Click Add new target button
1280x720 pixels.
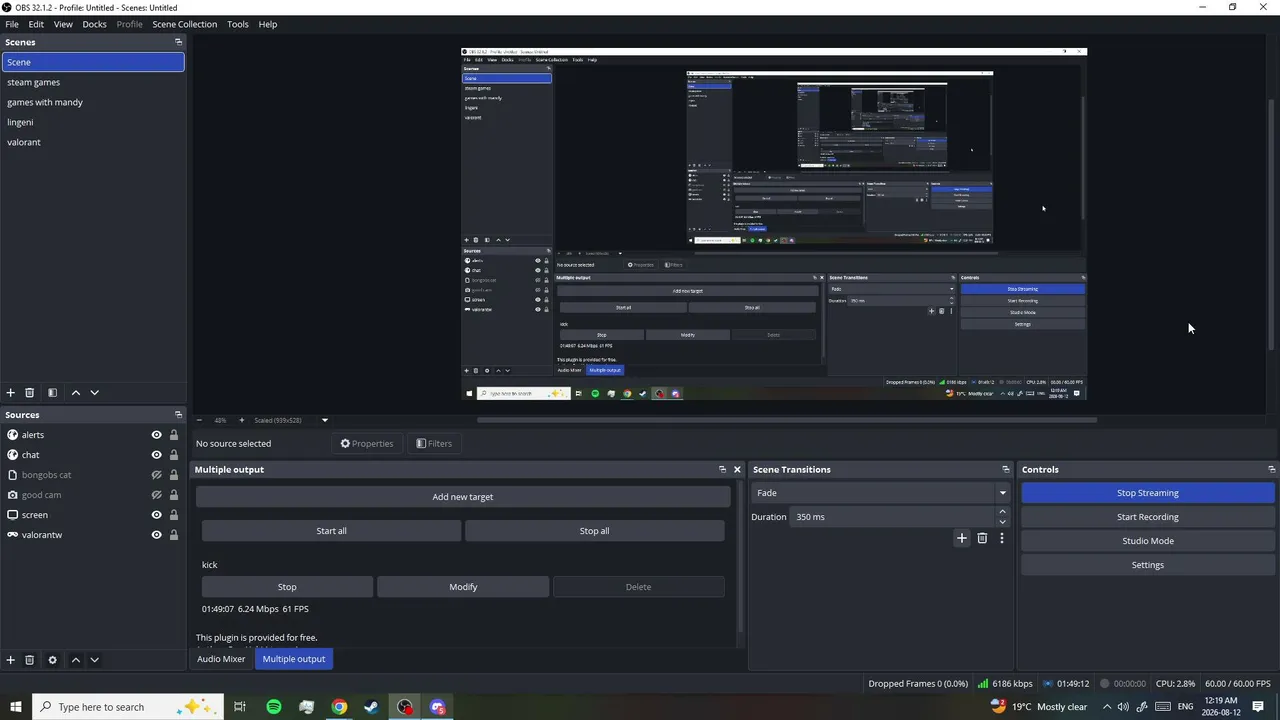tap(463, 497)
